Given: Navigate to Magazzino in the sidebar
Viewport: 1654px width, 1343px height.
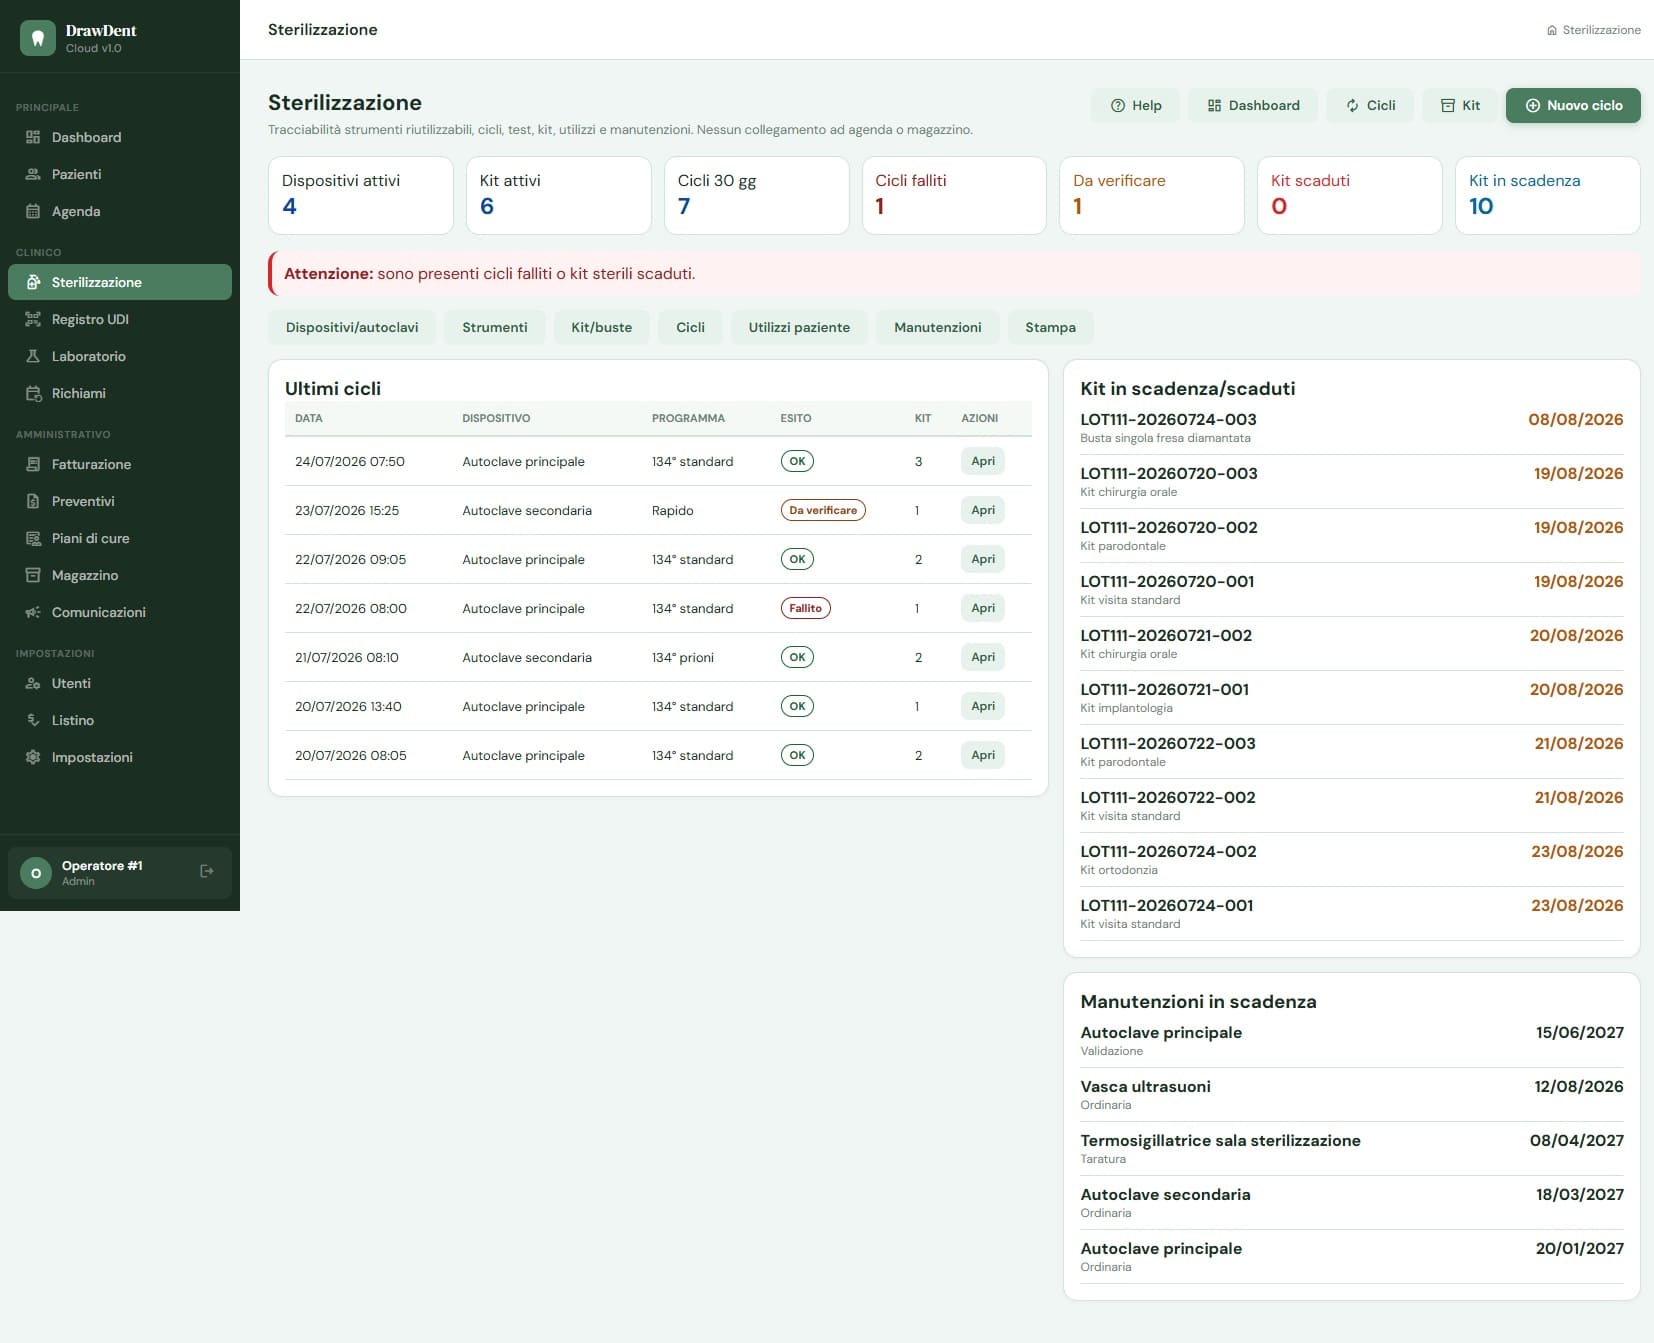Looking at the screenshot, I should [x=120, y=575].
